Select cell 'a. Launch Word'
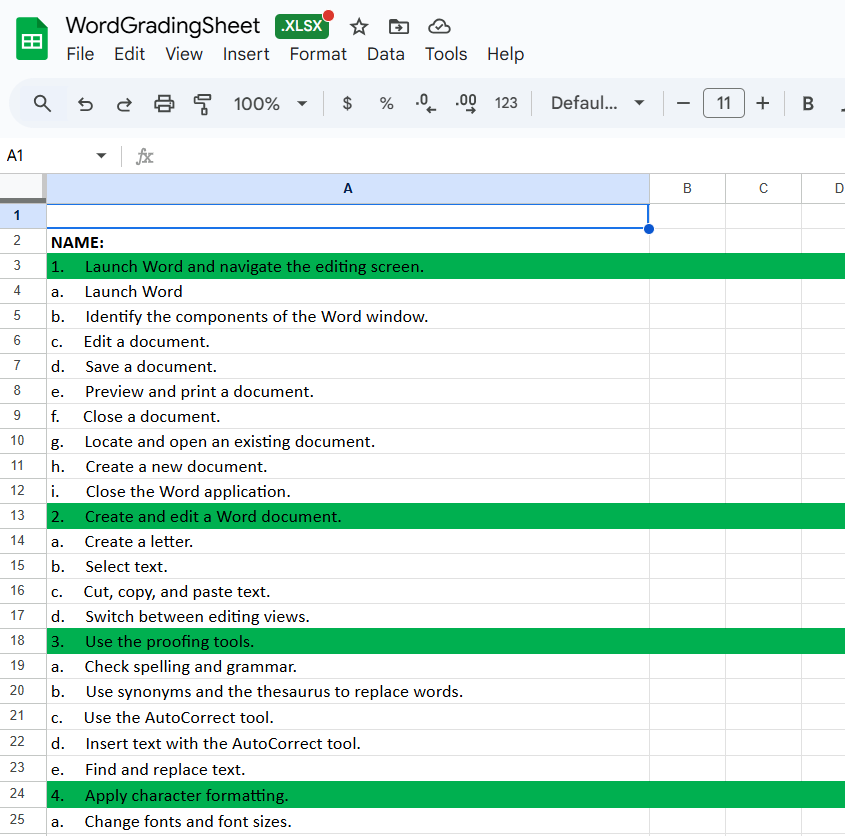 click(x=348, y=291)
